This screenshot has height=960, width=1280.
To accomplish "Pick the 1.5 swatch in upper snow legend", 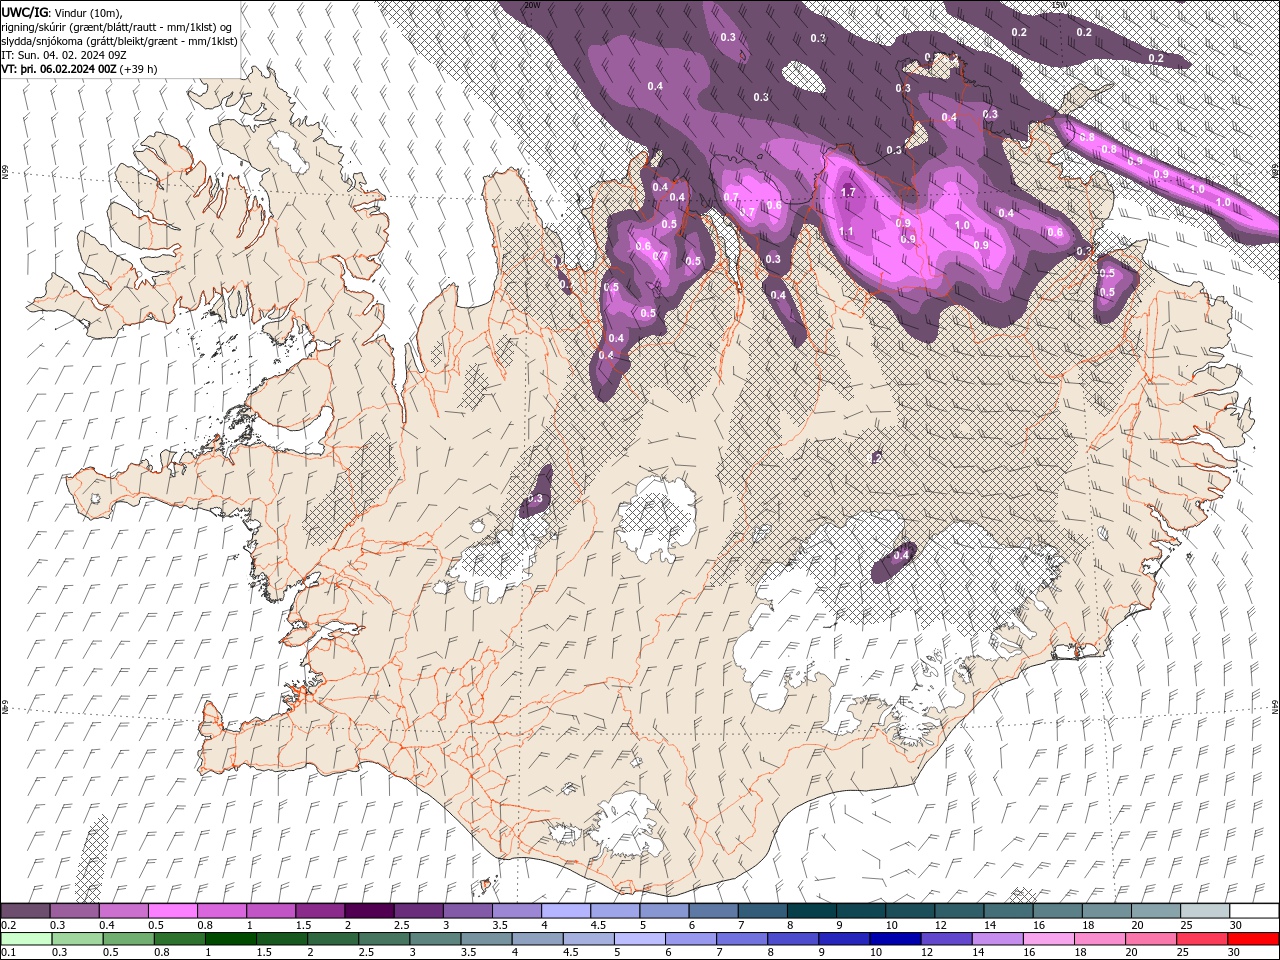I will coord(319,911).
